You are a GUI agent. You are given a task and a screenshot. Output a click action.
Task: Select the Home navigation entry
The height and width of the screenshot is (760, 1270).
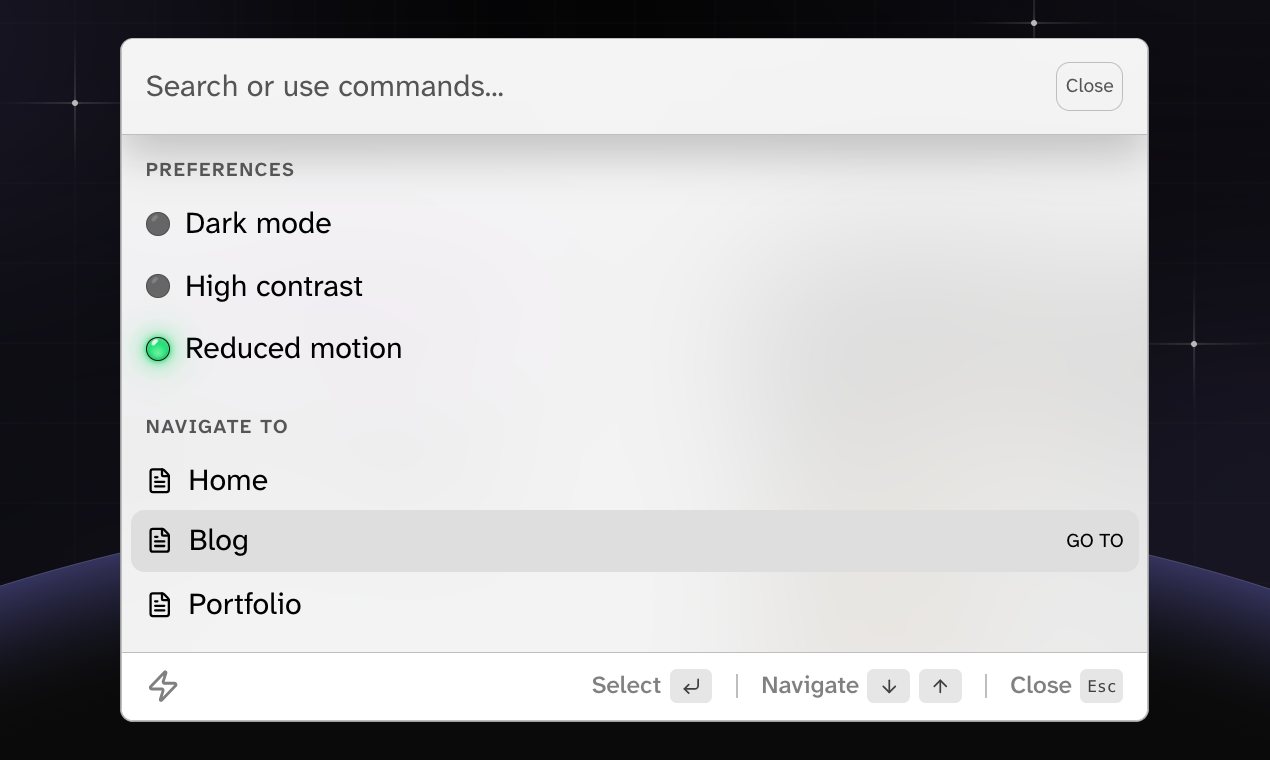click(x=227, y=480)
